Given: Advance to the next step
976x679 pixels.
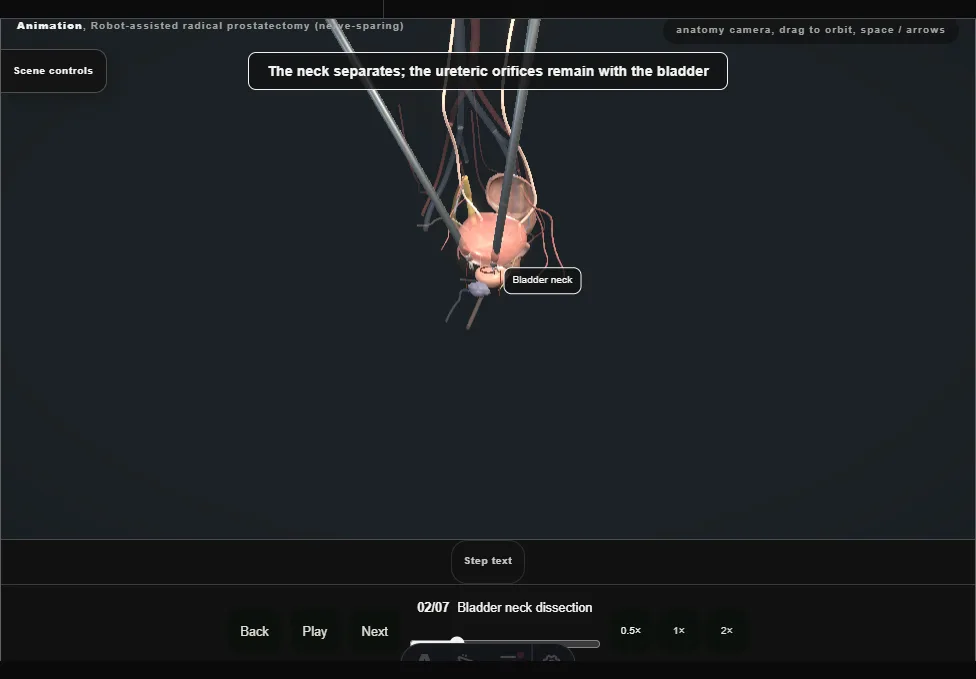Looking at the screenshot, I should (375, 631).
